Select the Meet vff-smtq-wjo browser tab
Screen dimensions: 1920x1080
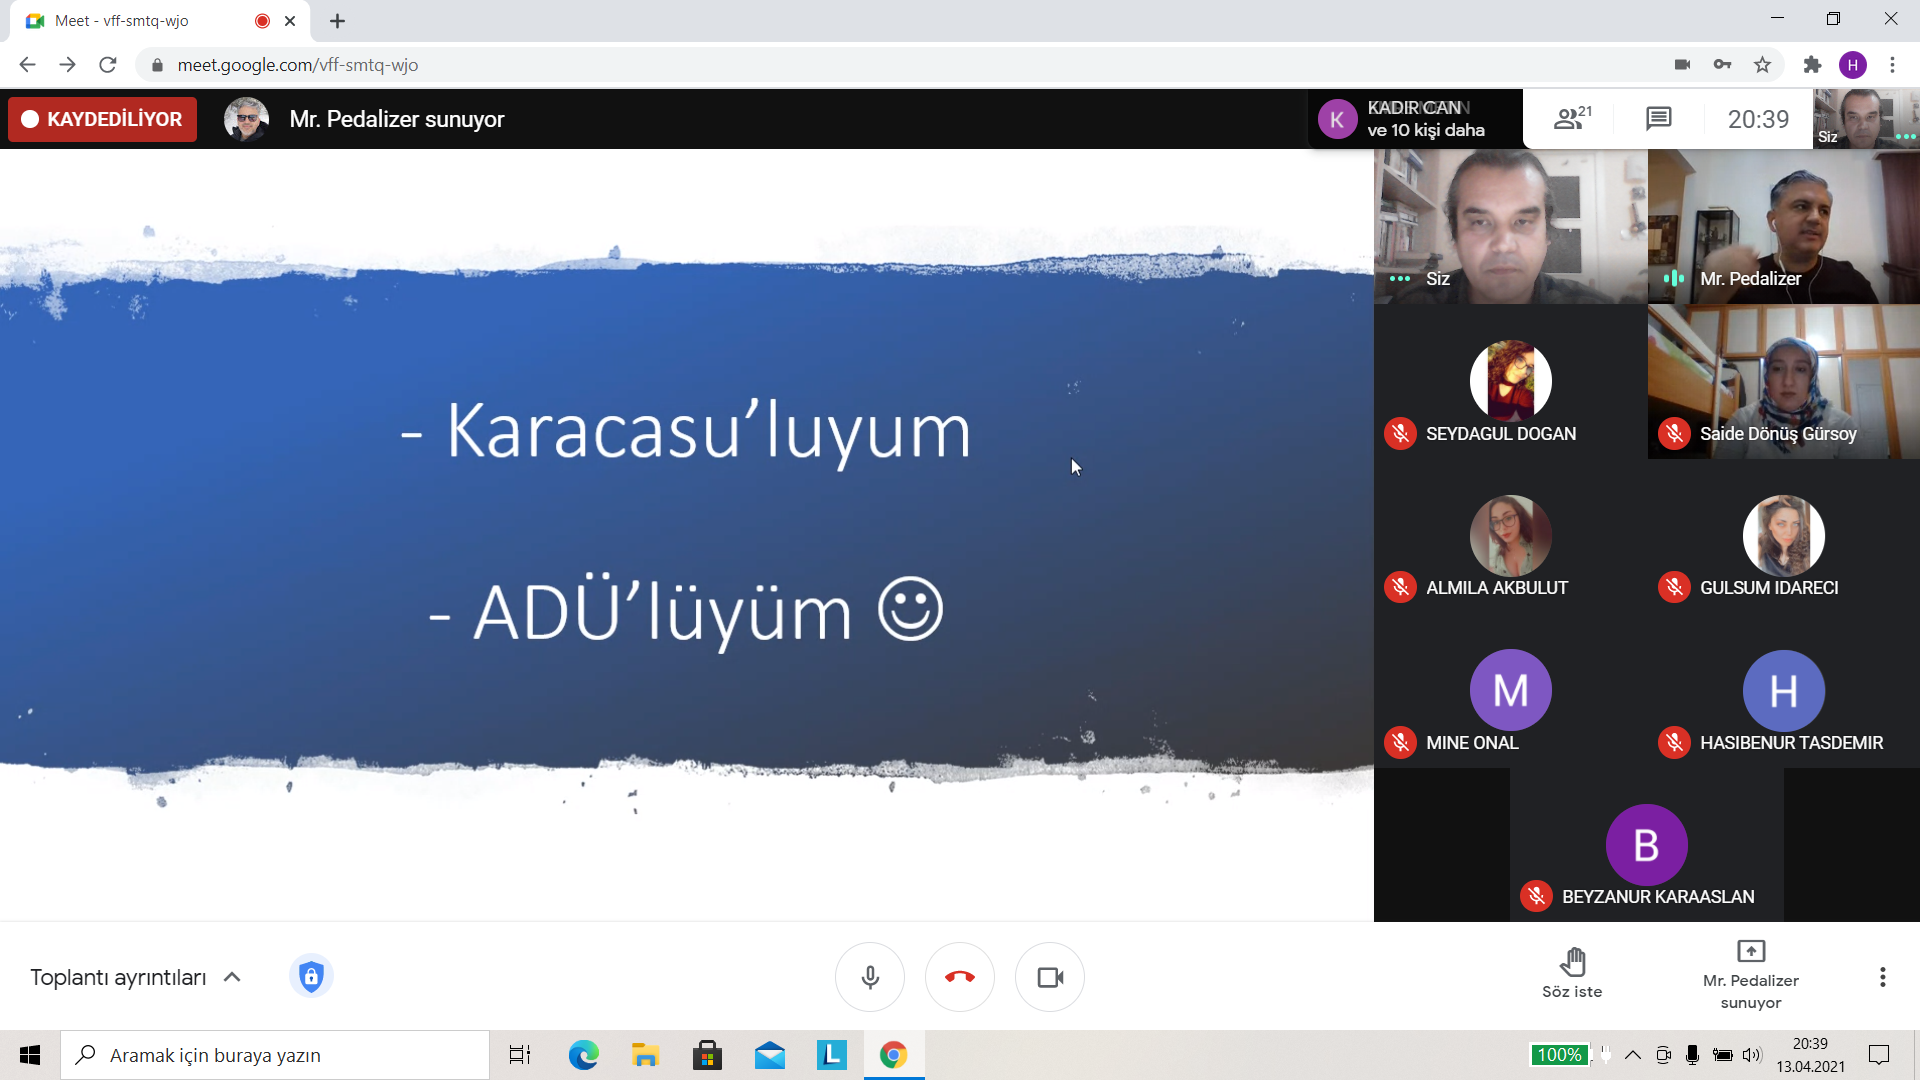coord(140,21)
